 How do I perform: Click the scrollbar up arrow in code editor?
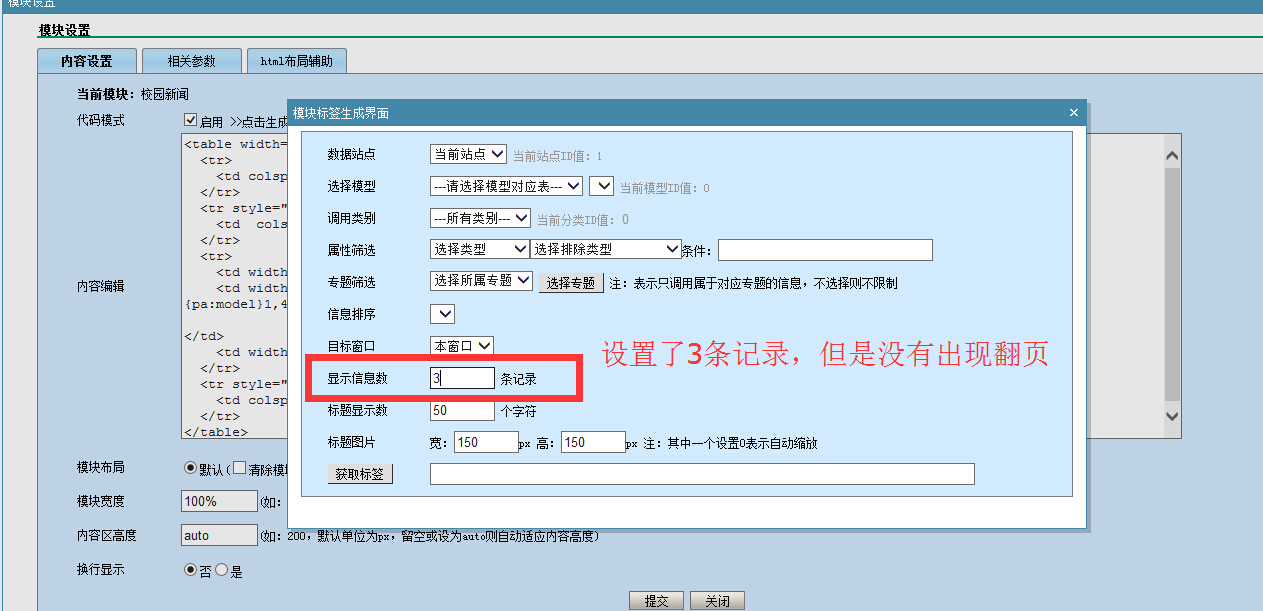click(x=1172, y=157)
